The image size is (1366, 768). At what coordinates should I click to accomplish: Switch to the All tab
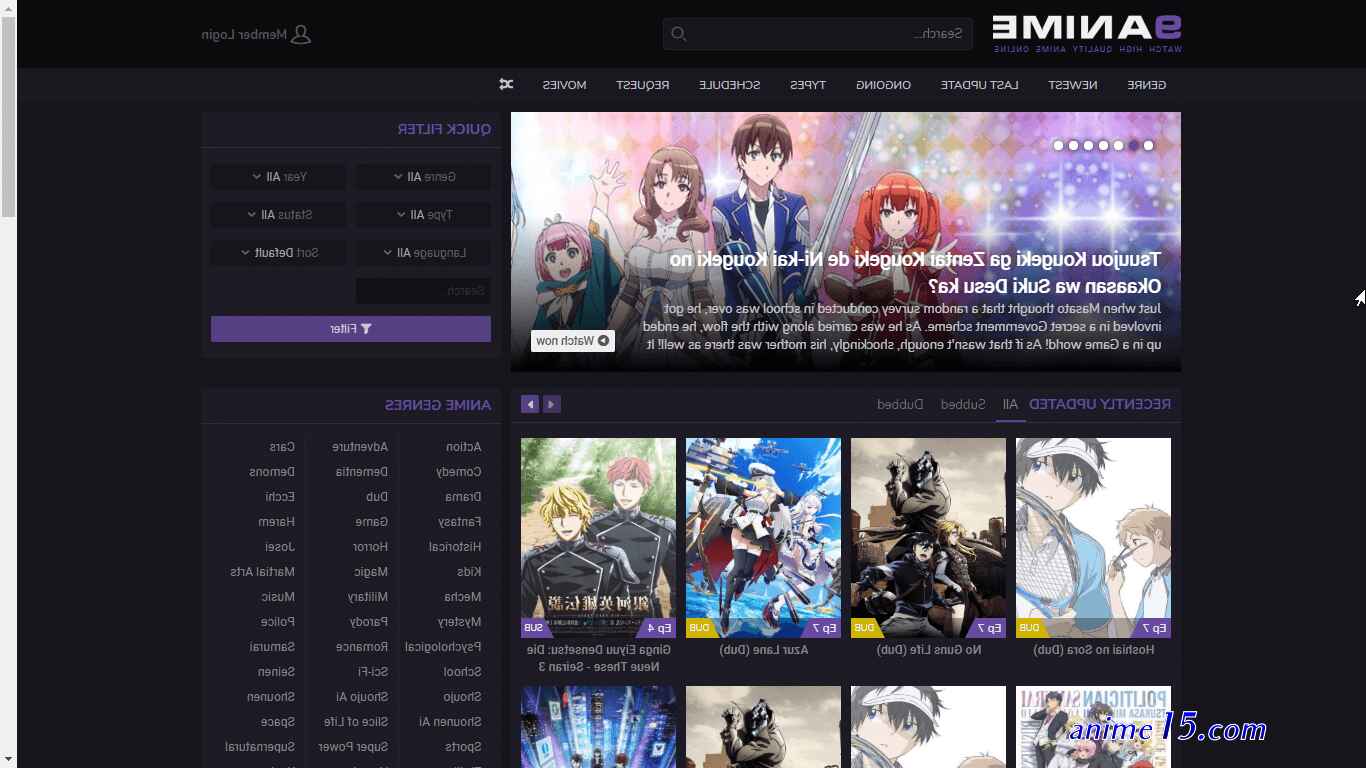1010,404
